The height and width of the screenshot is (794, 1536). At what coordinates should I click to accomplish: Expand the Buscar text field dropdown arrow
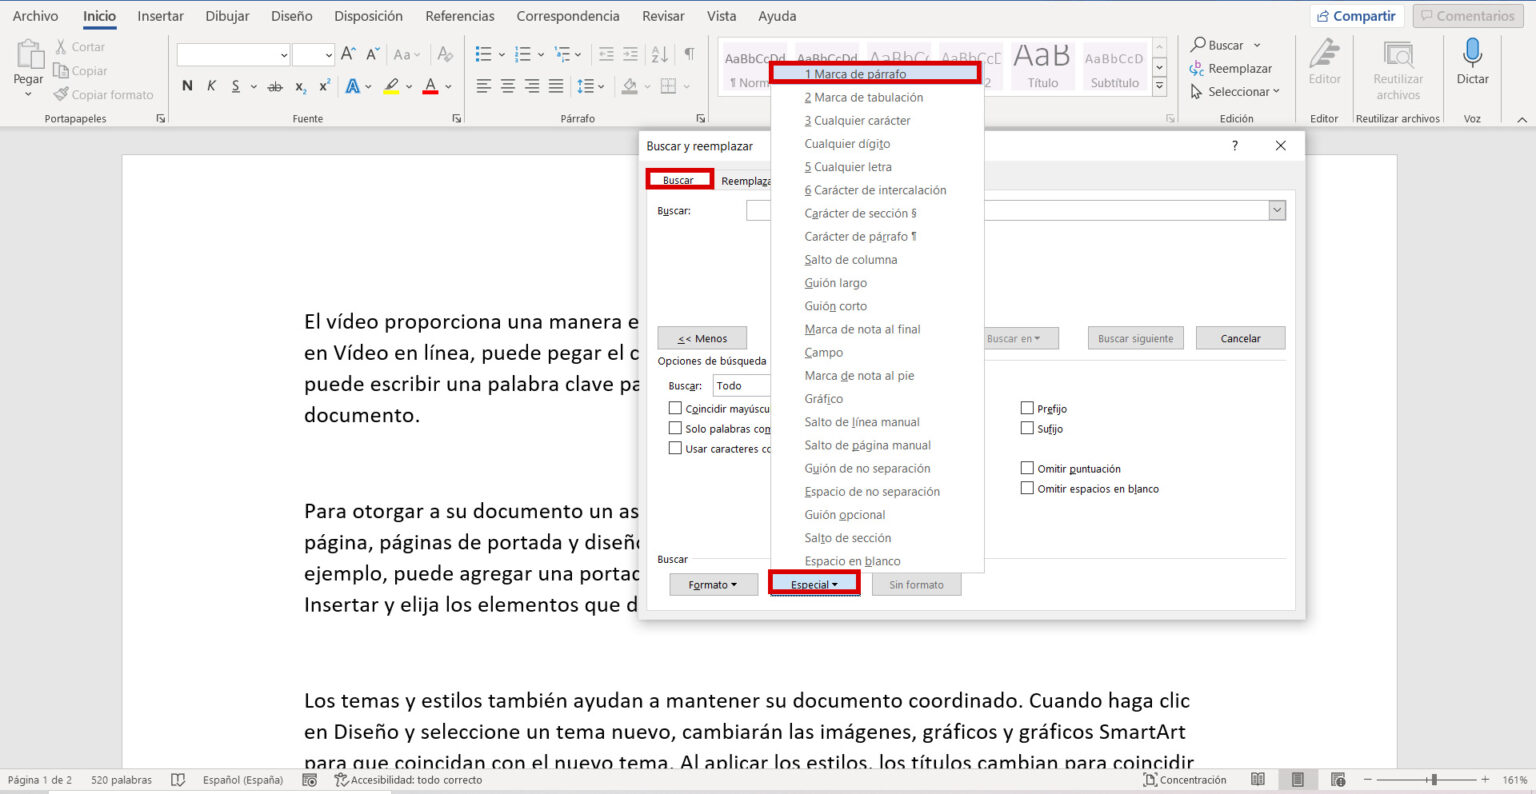point(1276,211)
